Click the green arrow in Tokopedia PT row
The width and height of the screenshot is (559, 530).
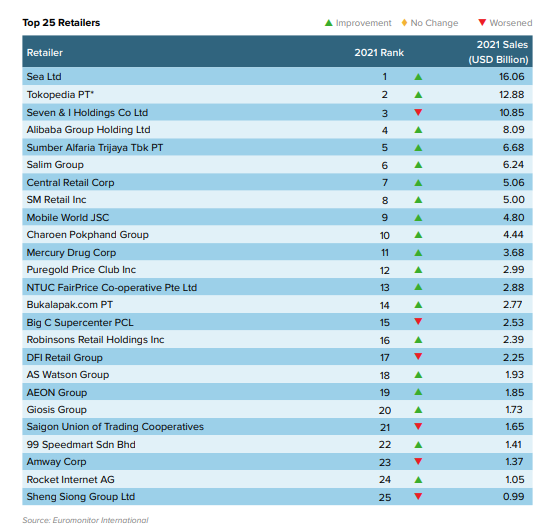(418, 94)
